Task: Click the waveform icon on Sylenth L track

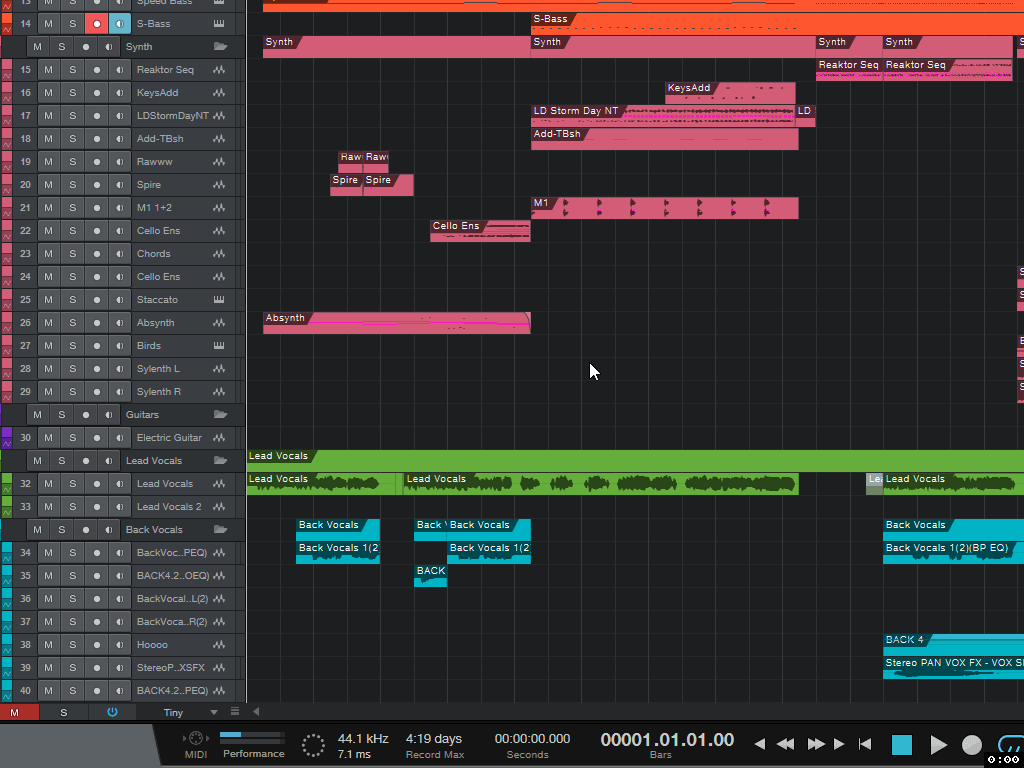Action: [x=219, y=369]
